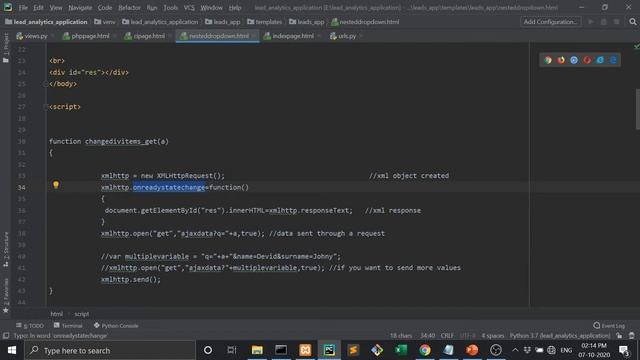Screen dimensions: 640x360
Task: Click lead_analytics_application root in breadcrumb bar
Action: click(x=46, y=22)
